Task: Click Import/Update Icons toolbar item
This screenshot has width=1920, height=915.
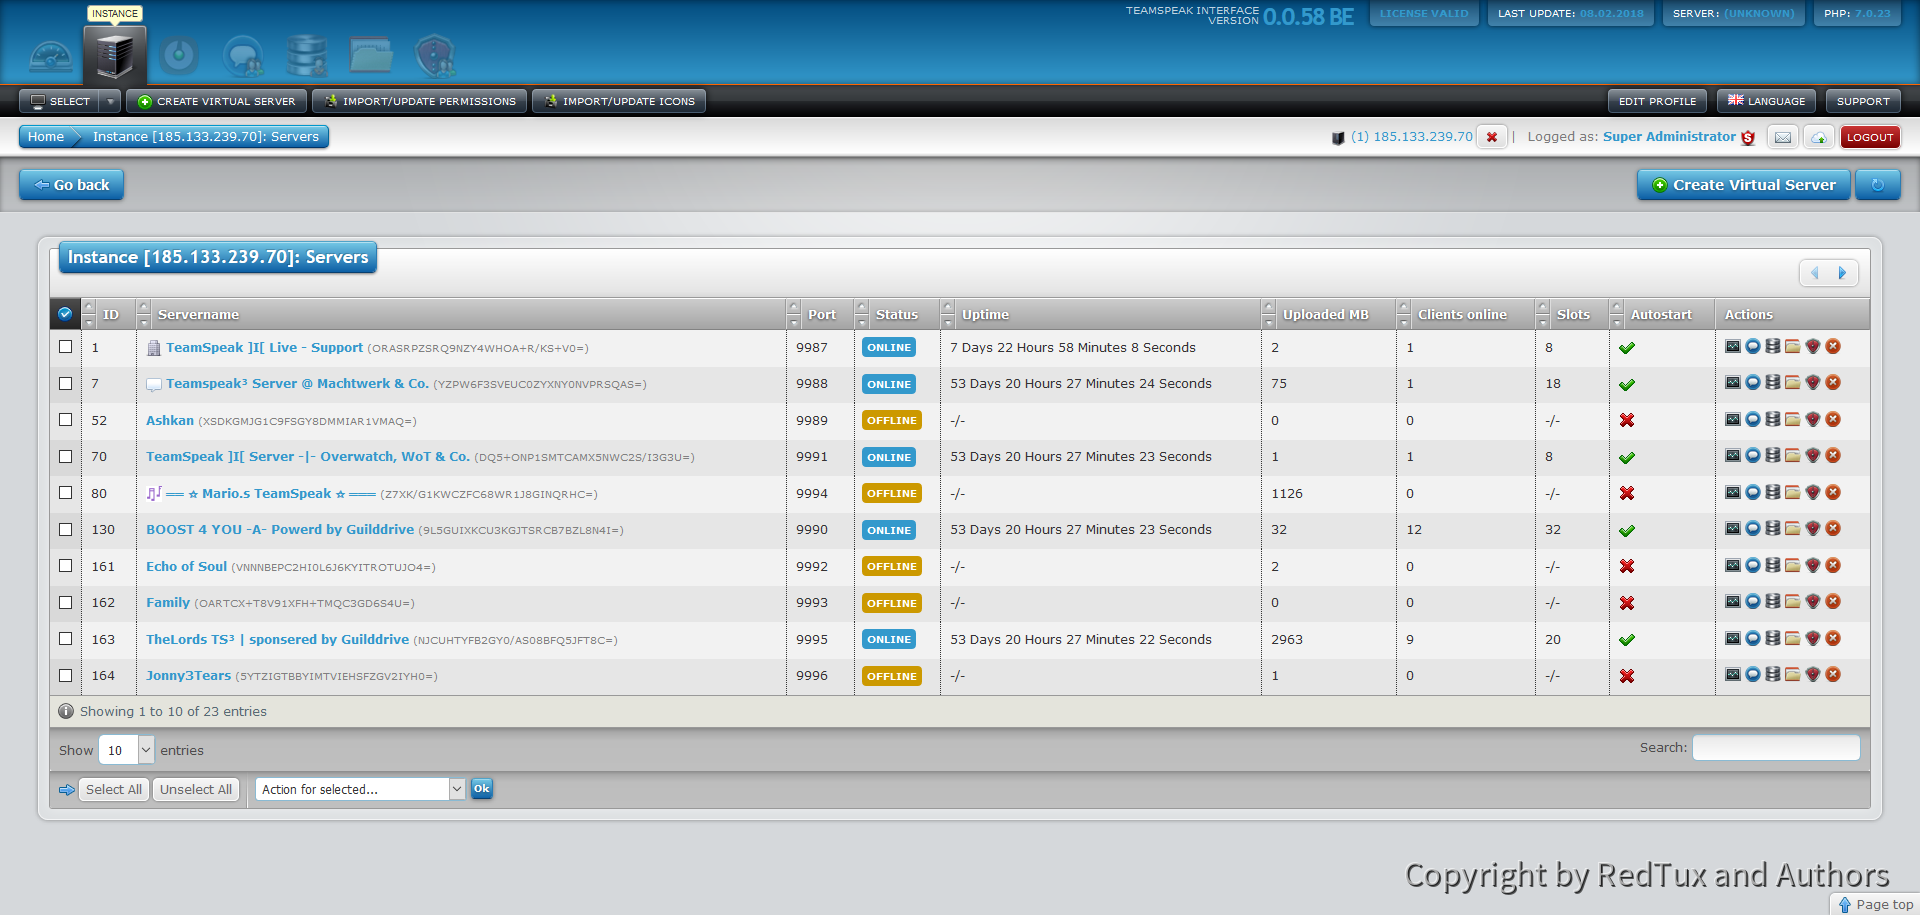Action: [619, 101]
